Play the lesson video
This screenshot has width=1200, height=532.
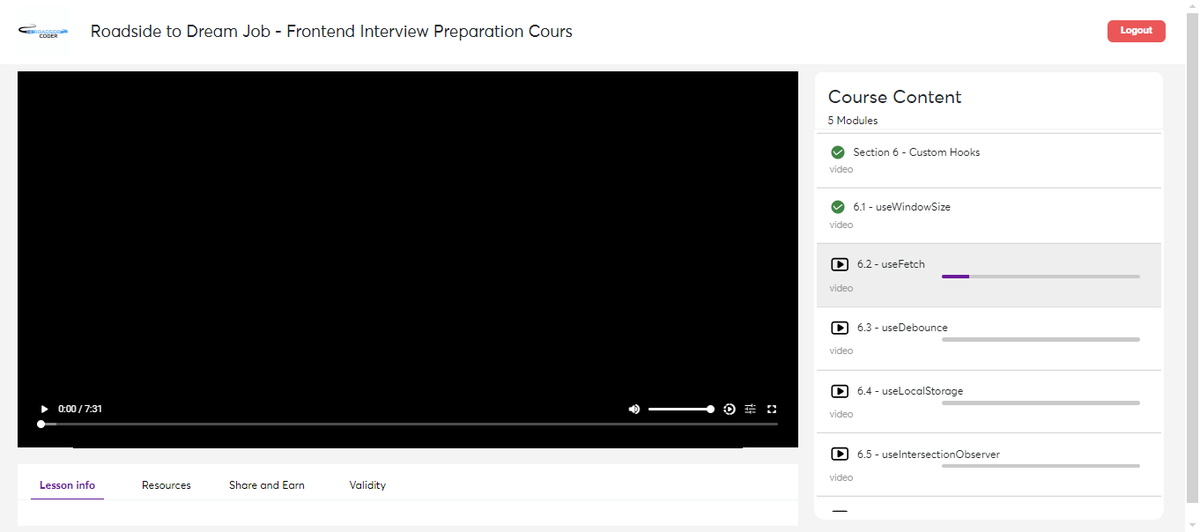pos(44,409)
